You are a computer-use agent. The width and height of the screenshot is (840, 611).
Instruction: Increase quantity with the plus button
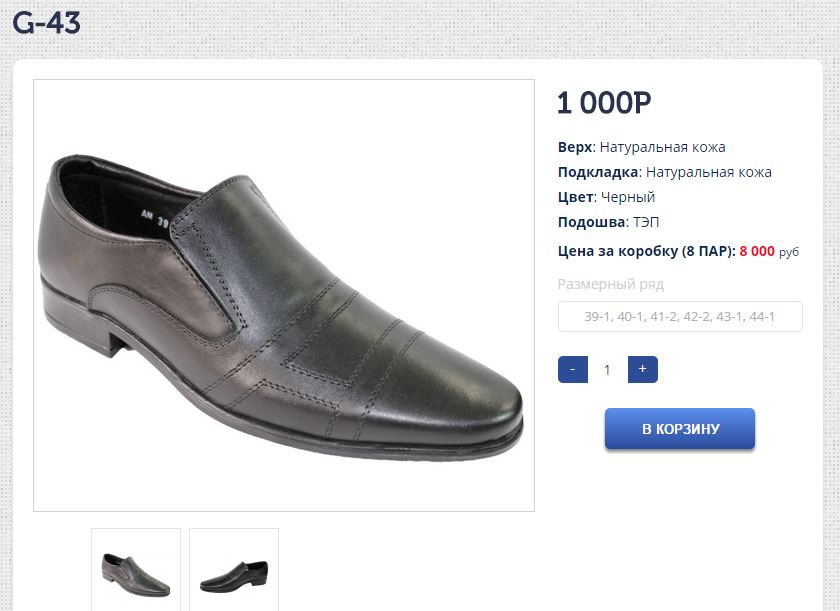[x=642, y=369]
